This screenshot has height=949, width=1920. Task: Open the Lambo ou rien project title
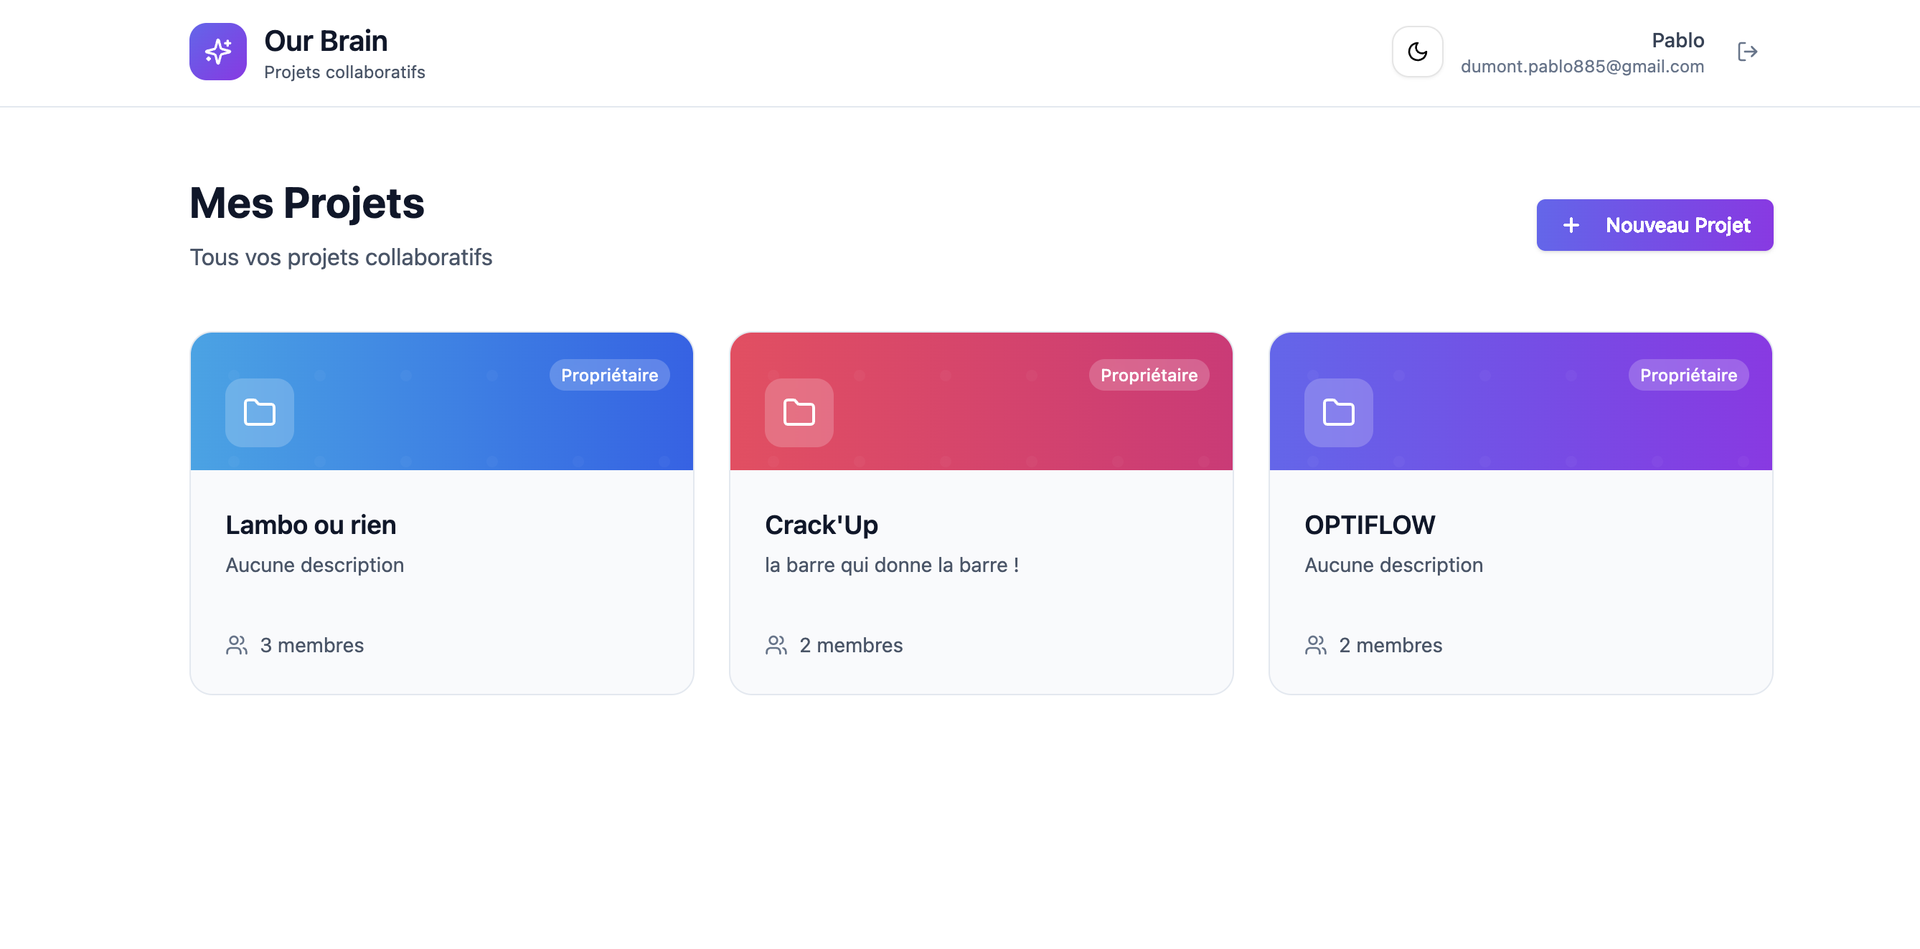311,525
